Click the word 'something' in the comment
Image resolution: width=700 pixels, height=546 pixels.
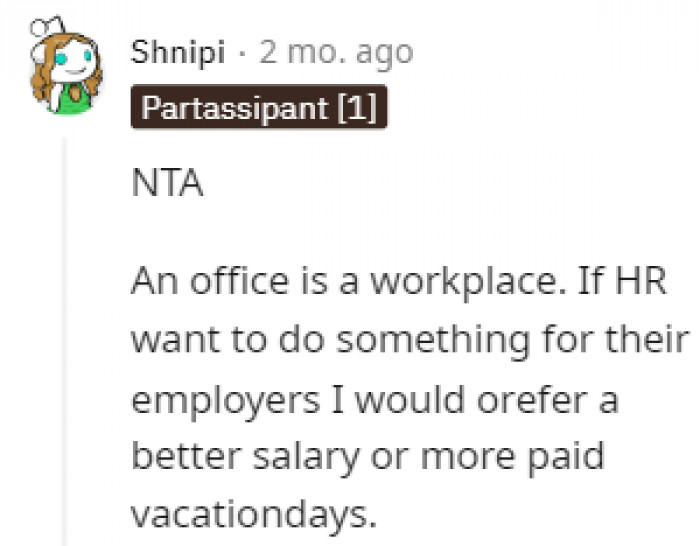point(433,341)
